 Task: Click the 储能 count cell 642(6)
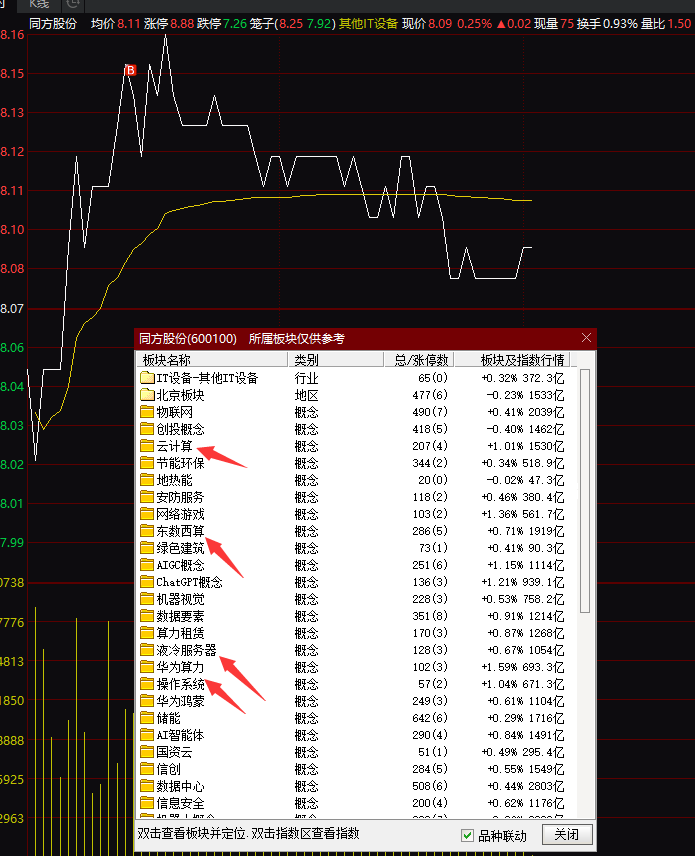(430, 718)
